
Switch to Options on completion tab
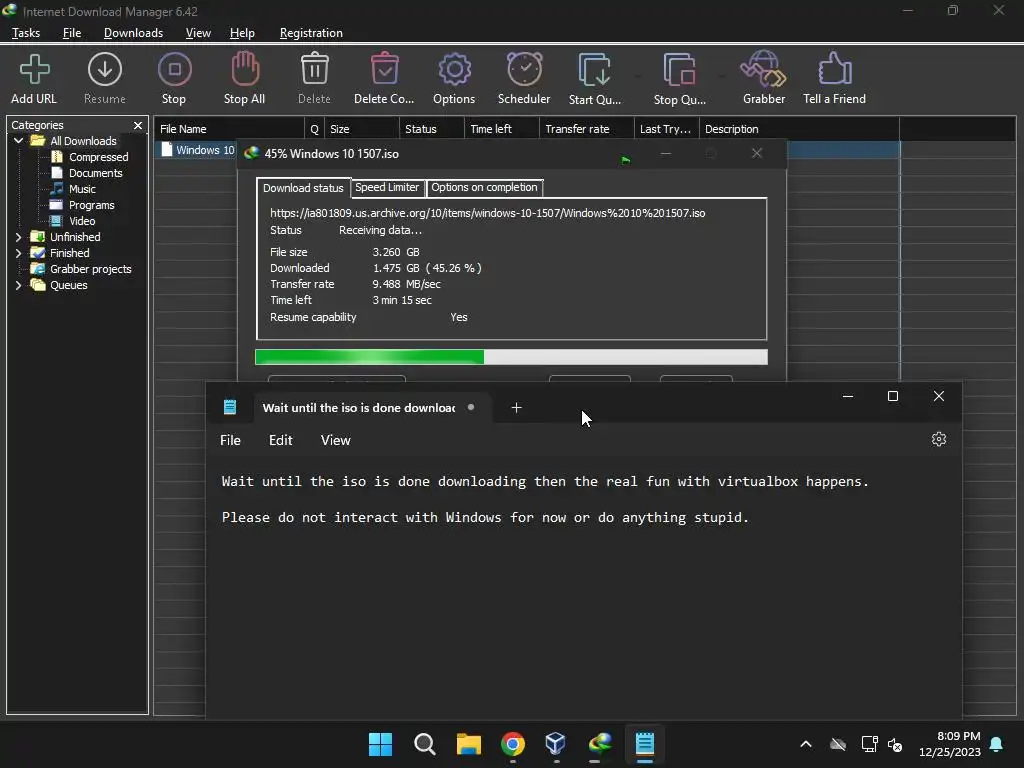tap(484, 187)
